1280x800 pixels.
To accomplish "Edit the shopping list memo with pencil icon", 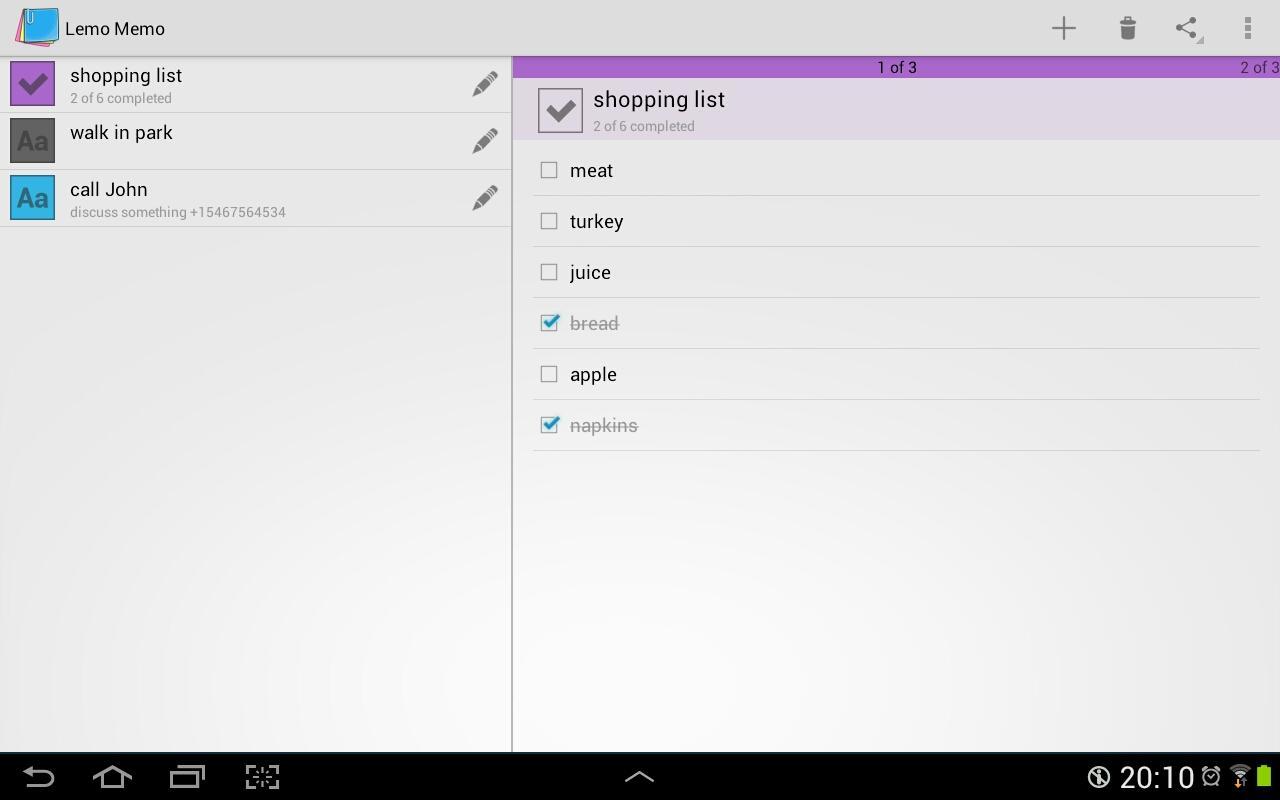I will [x=485, y=84].
